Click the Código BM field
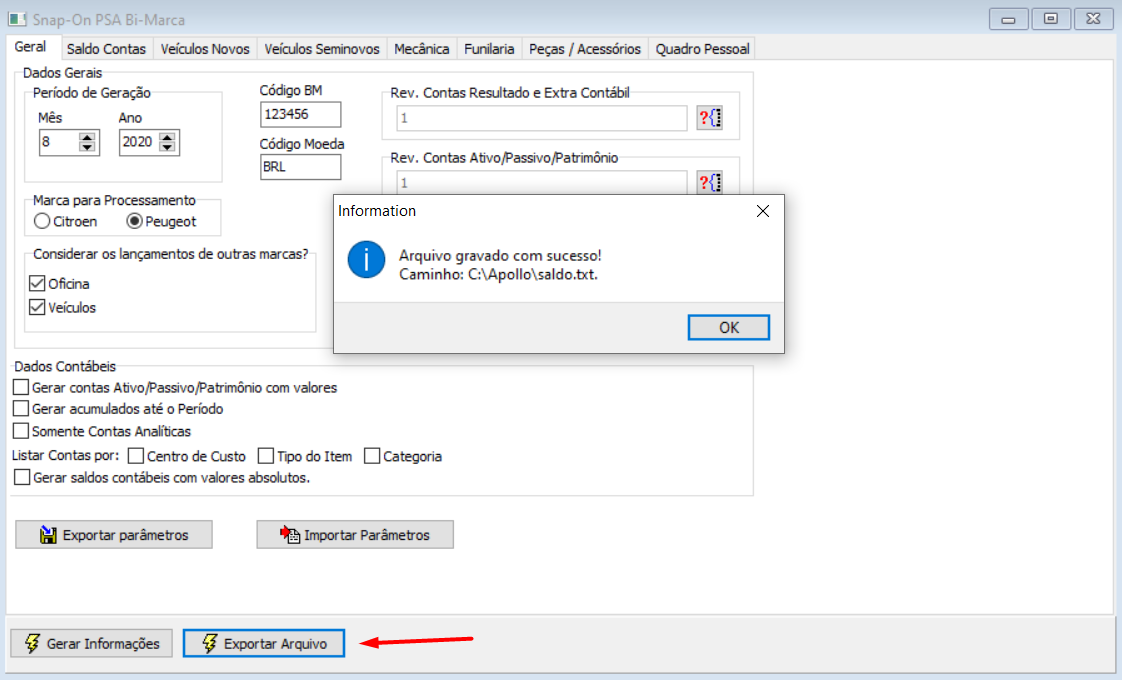 (x=301, y=115)
